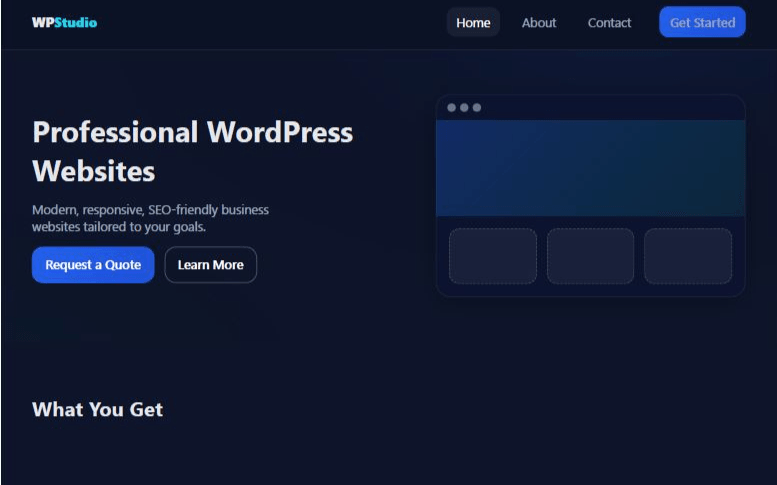The height and width of the screenshot is (485, 777).
Task: Open the Home nav item
Action: [x=473, y=22]
